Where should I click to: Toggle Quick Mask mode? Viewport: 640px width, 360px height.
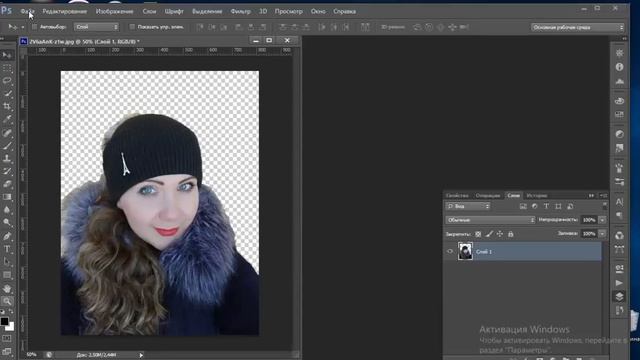(7, 338)
